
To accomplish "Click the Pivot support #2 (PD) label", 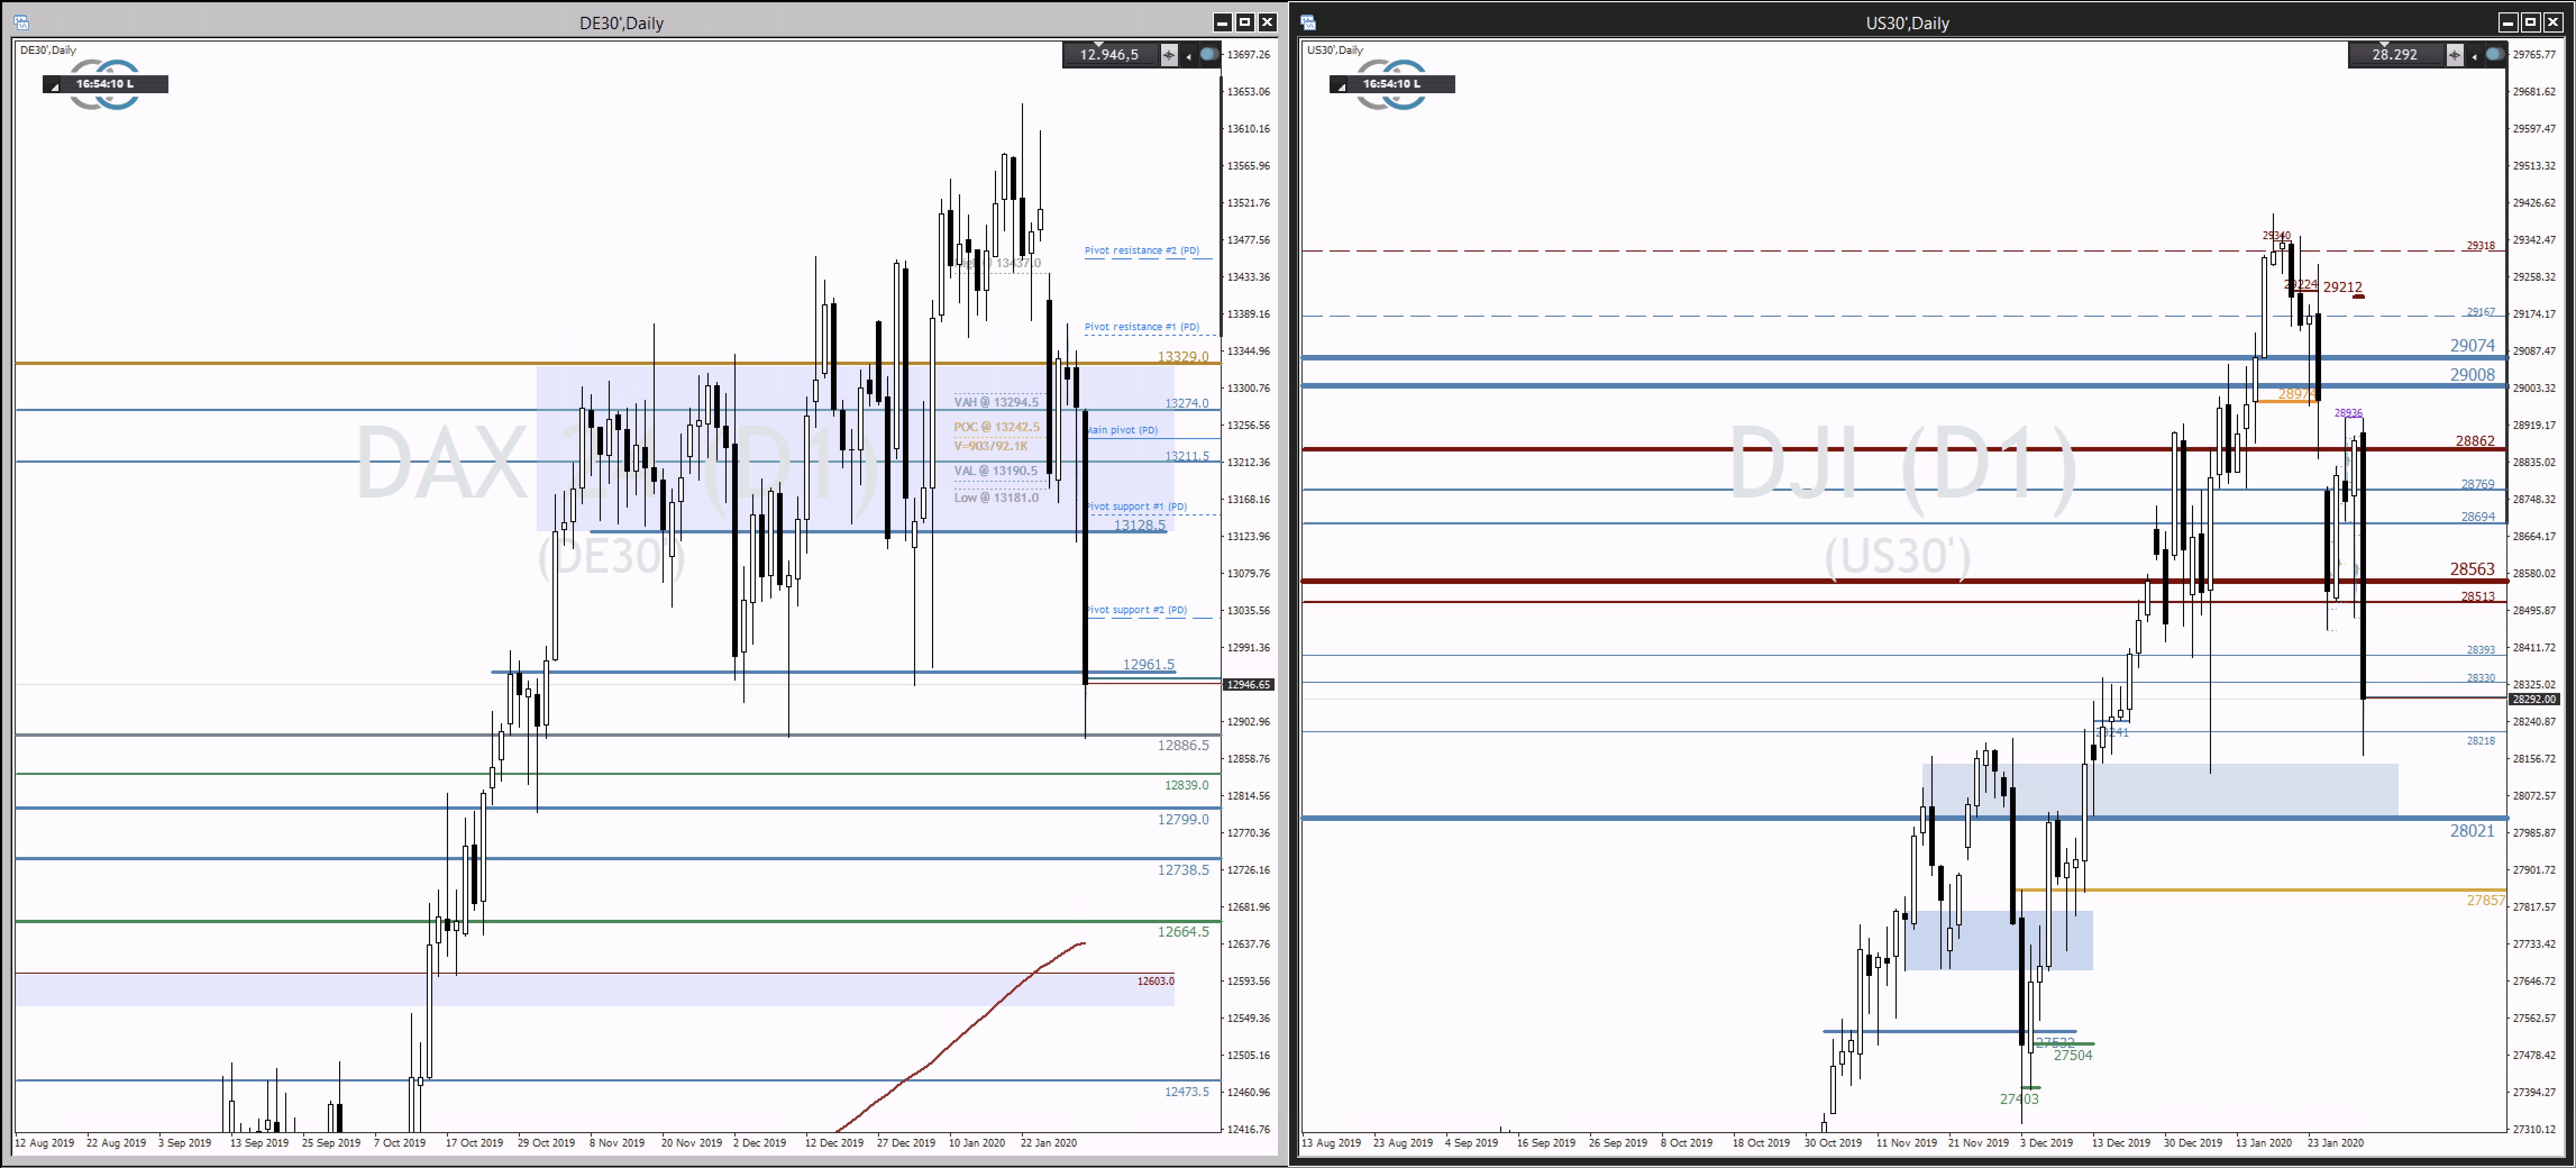I will tap(1137, 609).
